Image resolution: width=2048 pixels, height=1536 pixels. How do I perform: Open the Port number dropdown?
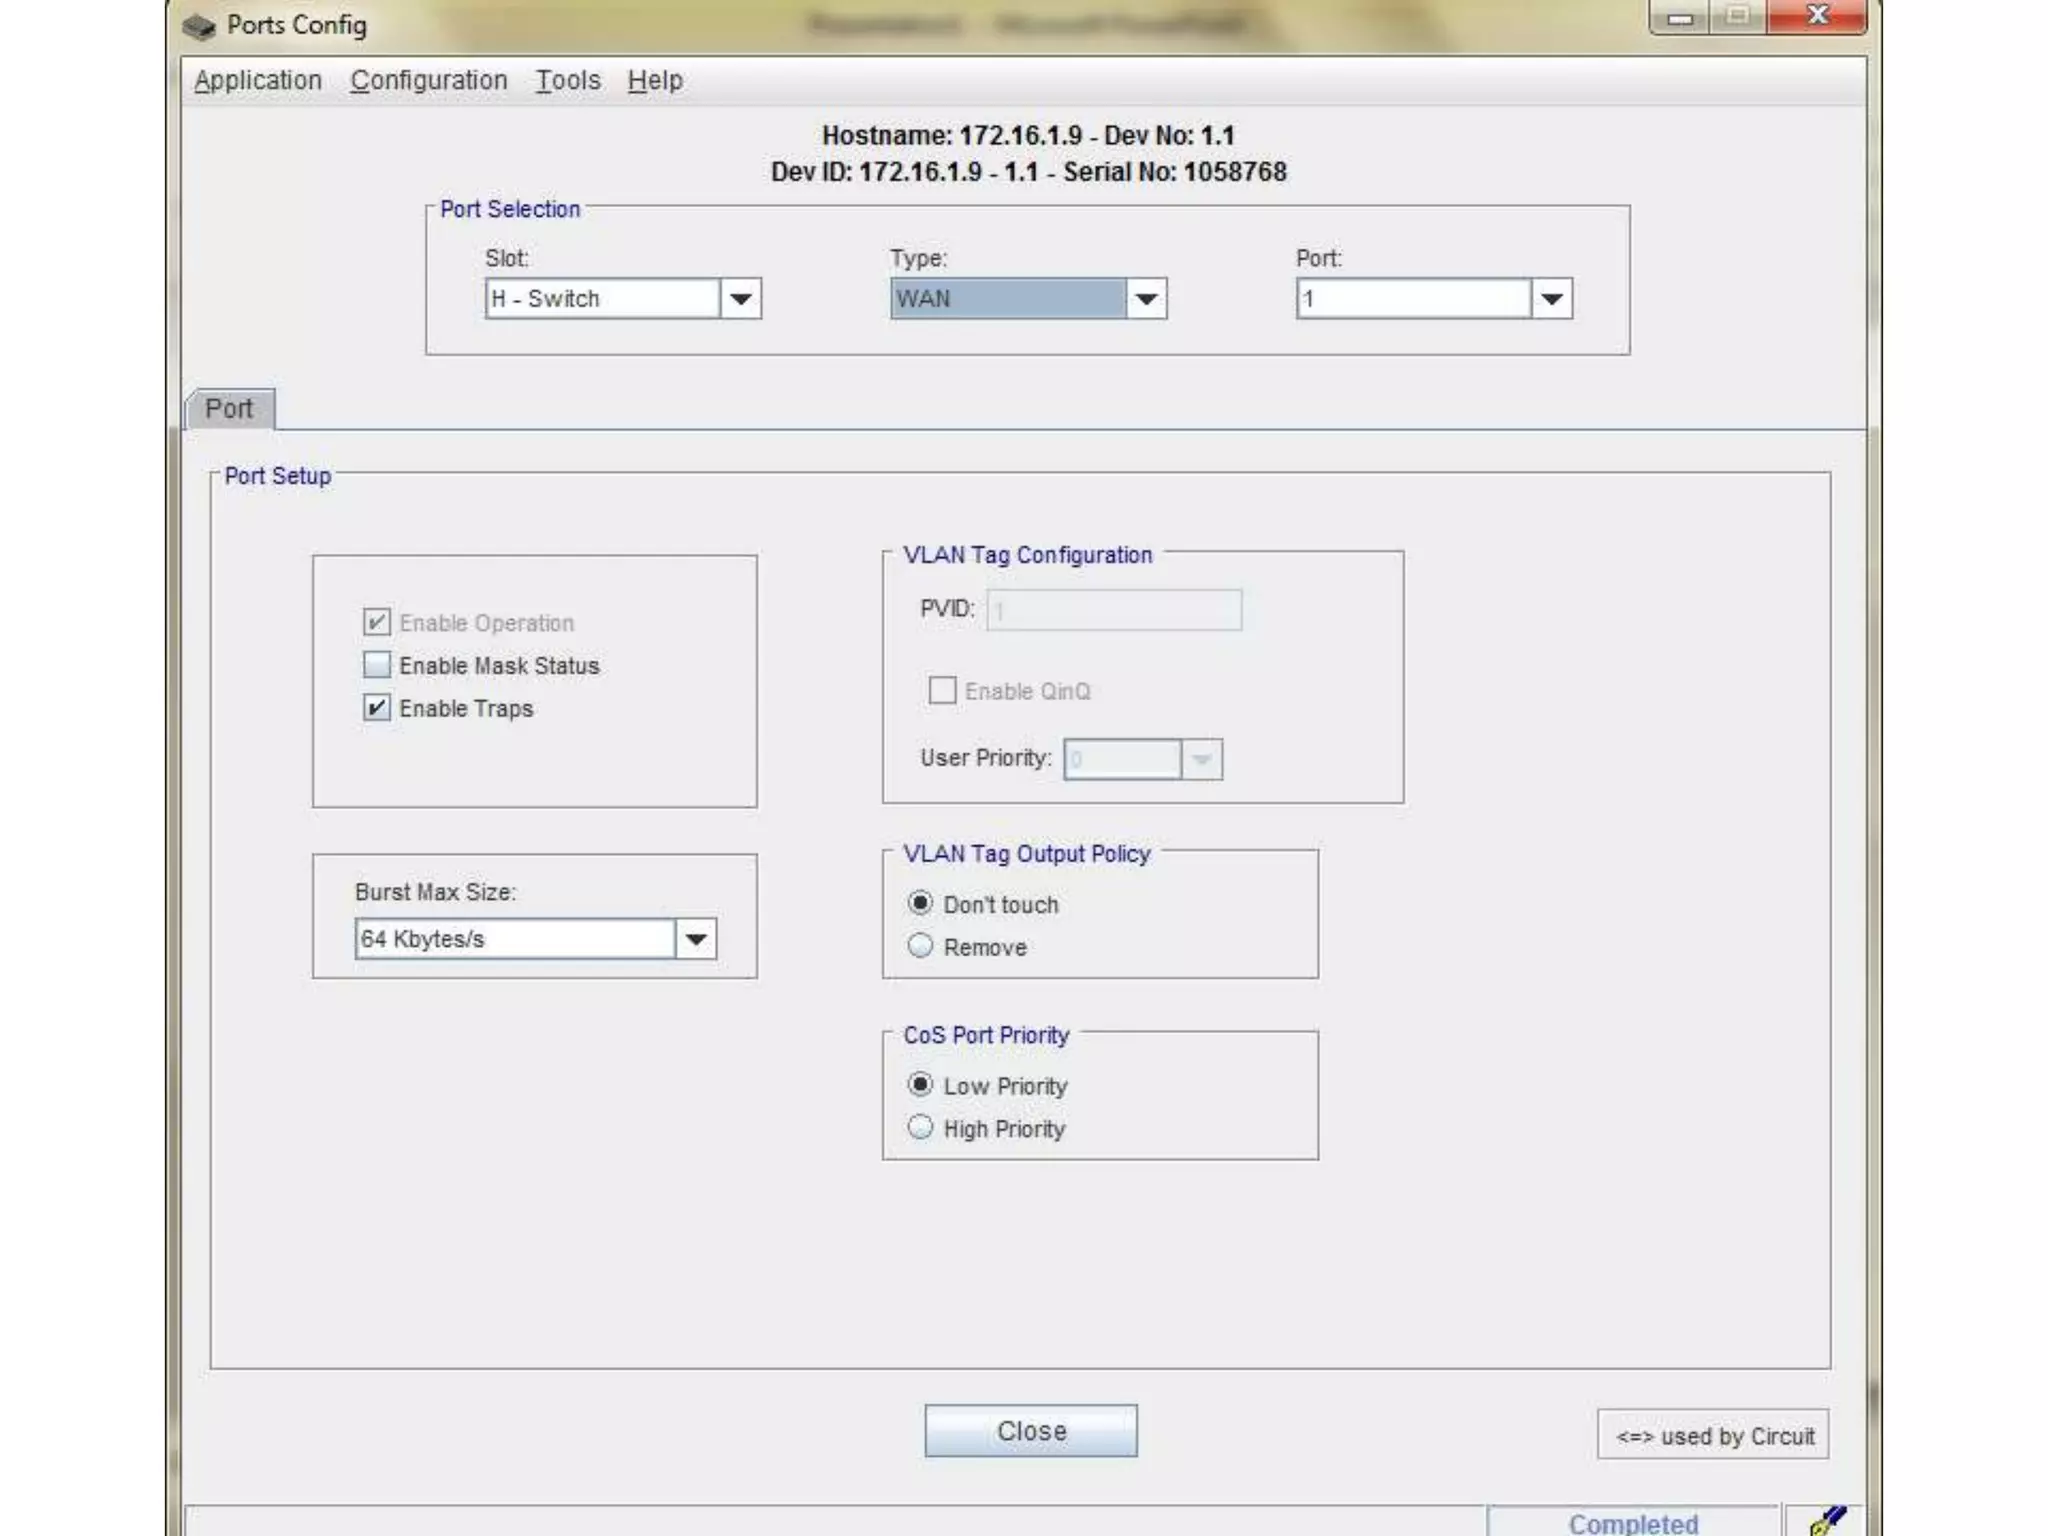click(1551, 299)
